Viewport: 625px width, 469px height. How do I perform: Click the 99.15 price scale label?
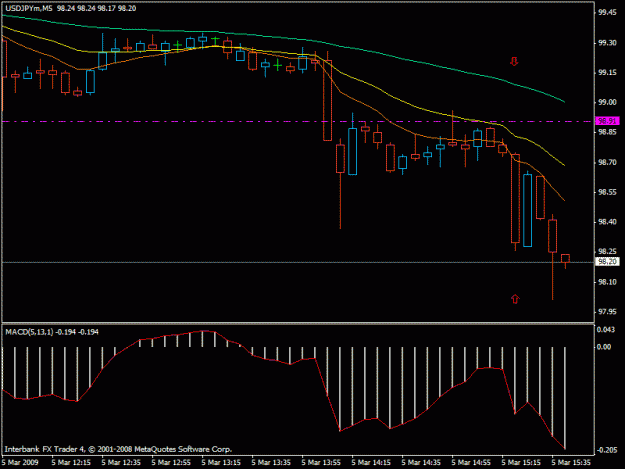click(x=607, y=73)
